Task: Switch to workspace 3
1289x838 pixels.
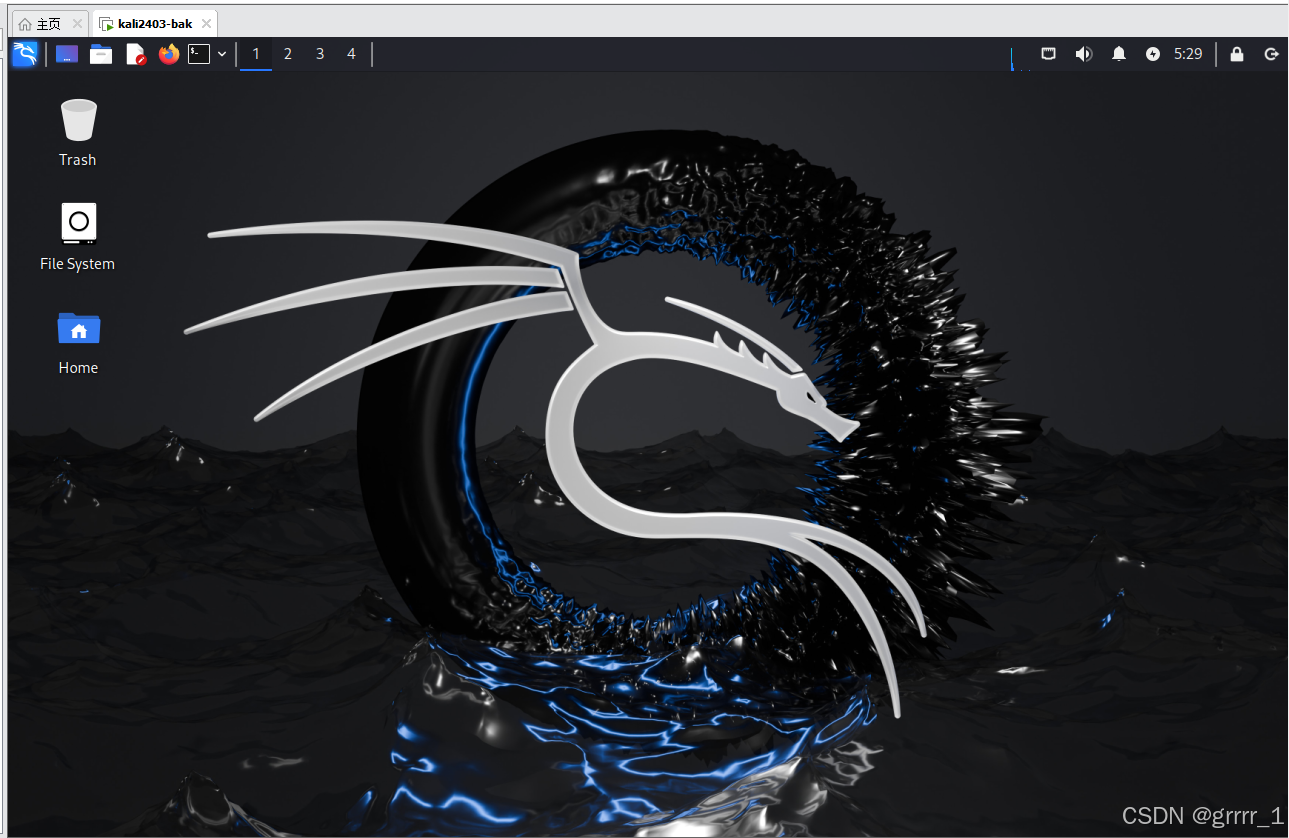Action: 320,54
